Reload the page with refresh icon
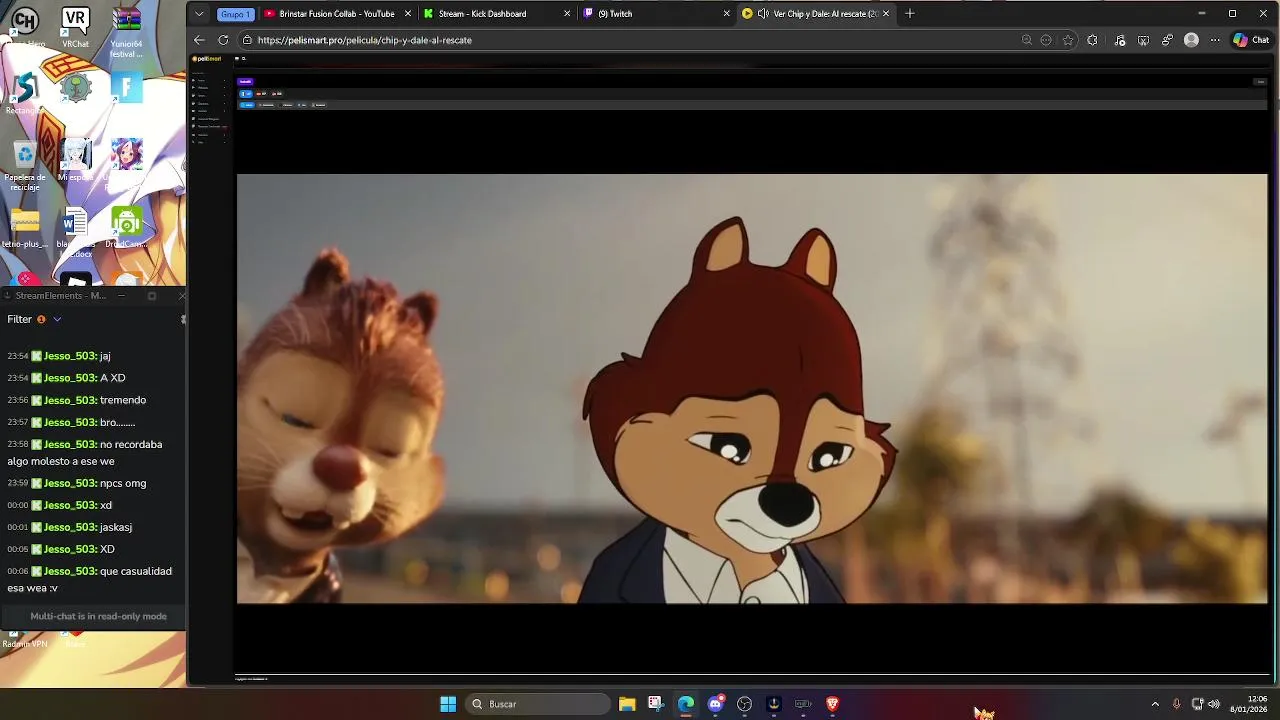The image size is (1280, 720). coord(223,40)
